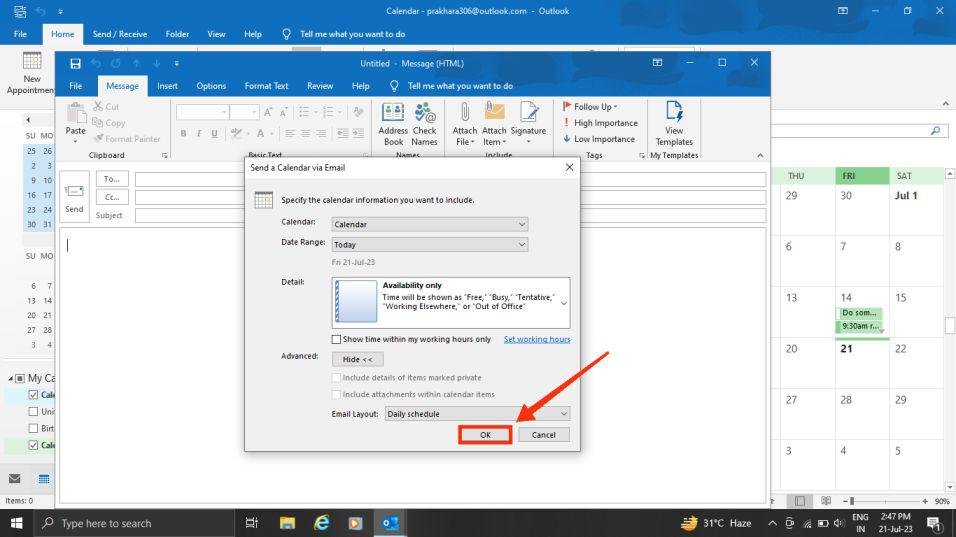The width and height of the screenshot is (956, 537).
Task: Open the Email Layout dropdown
Action: point(477,414)
